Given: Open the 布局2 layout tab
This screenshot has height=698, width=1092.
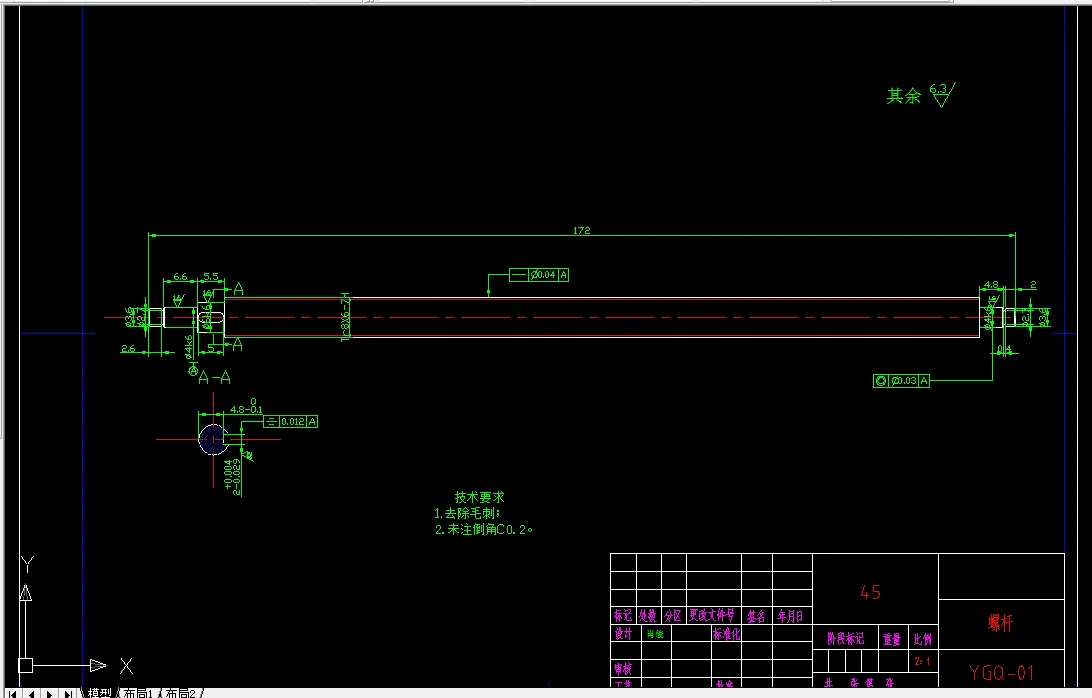Looking at the screenshot, I should click(x=180, y=693).
